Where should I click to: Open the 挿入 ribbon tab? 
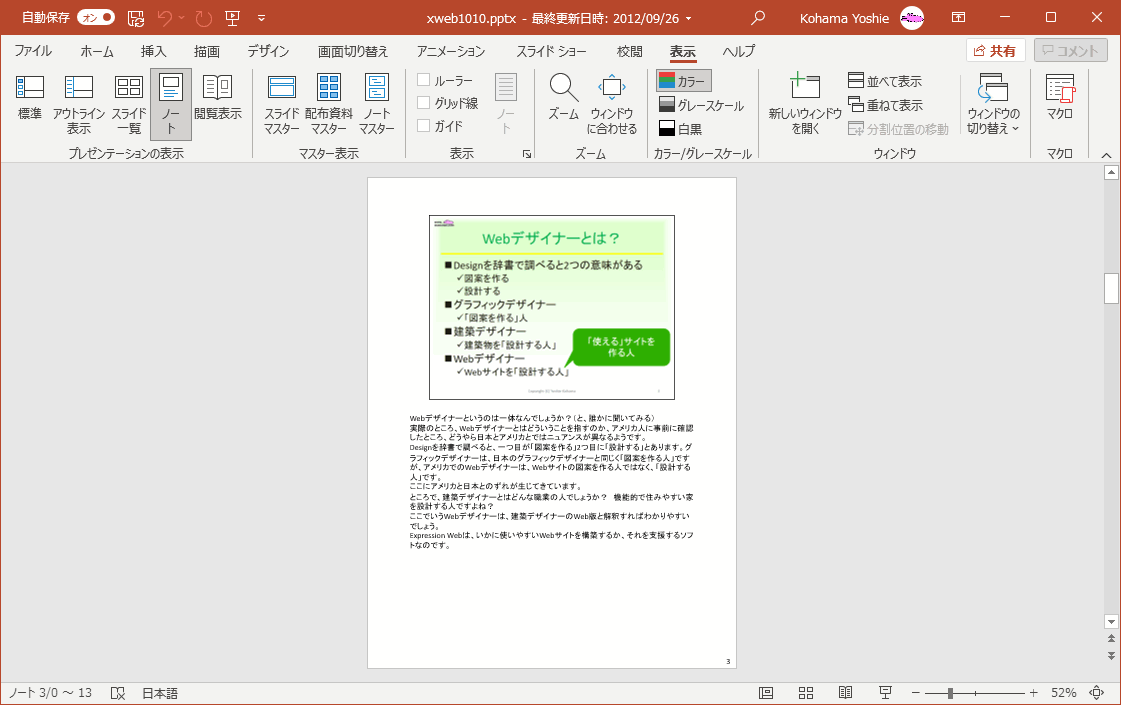click(153, 51)
